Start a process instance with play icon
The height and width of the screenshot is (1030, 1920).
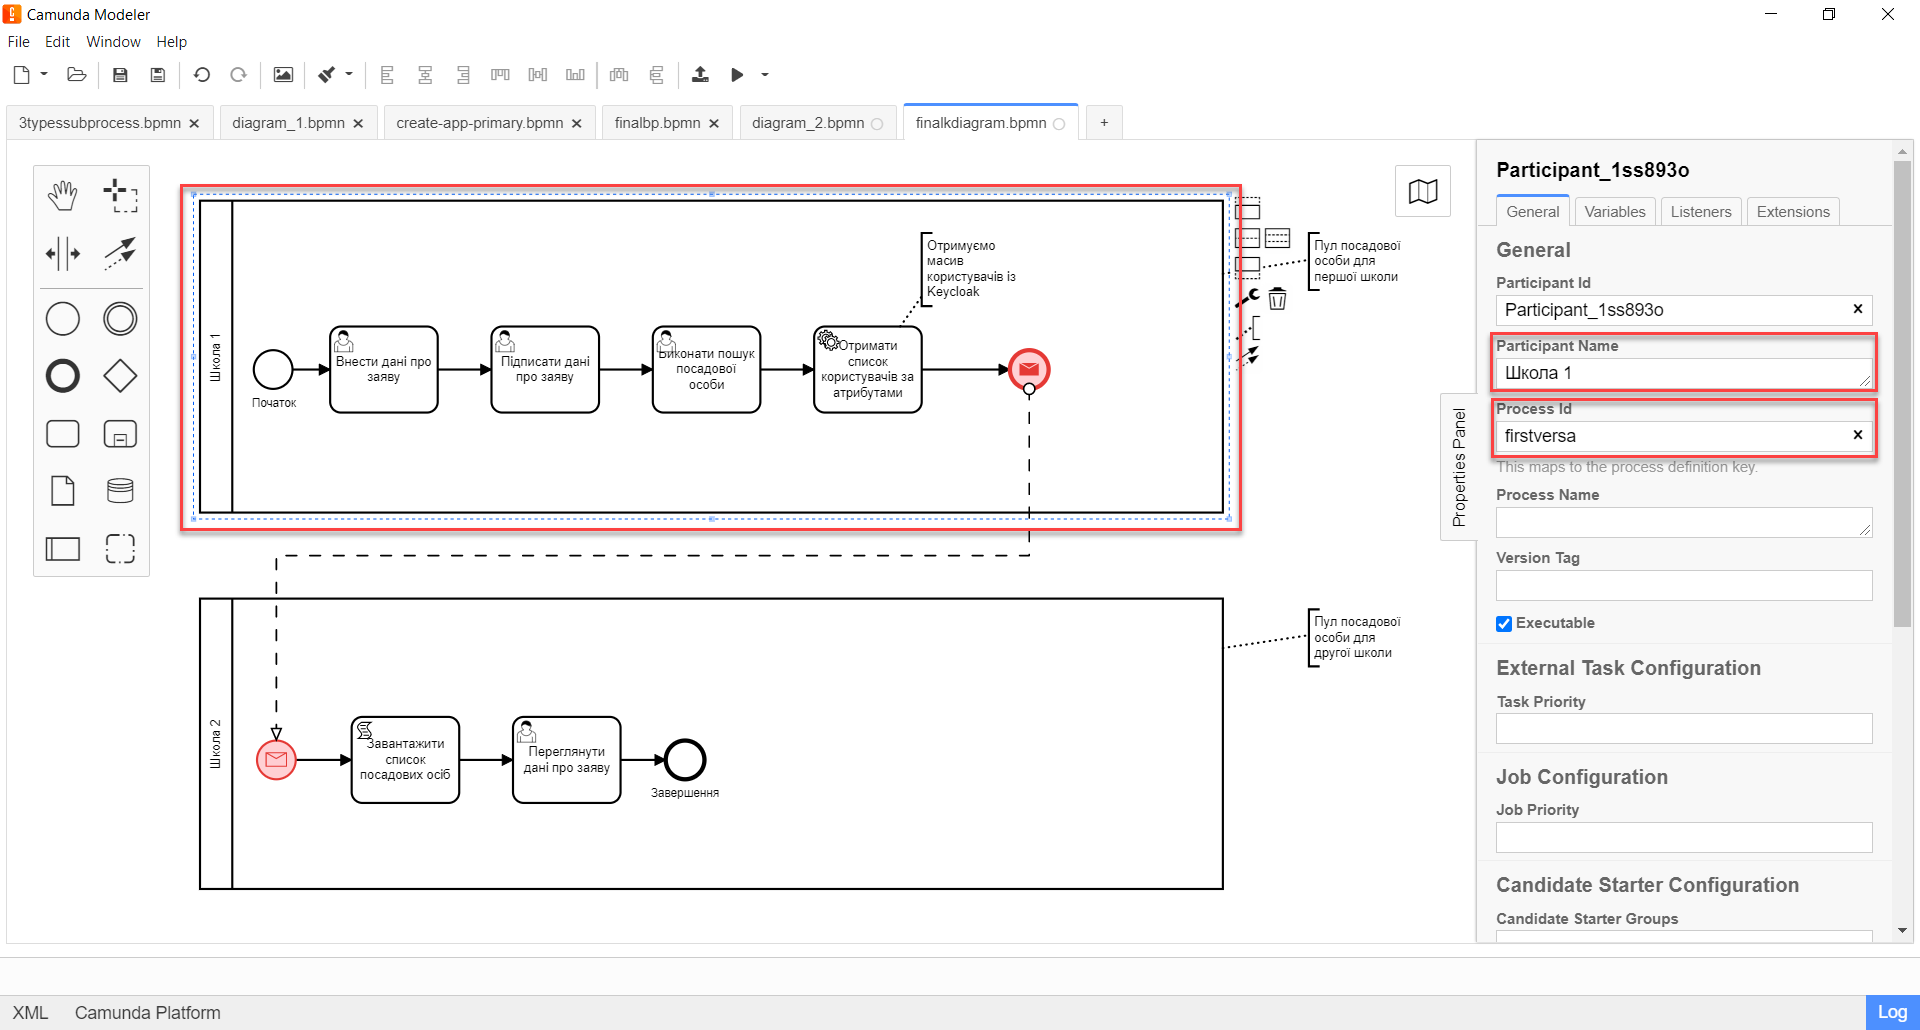tap(737, 75)
